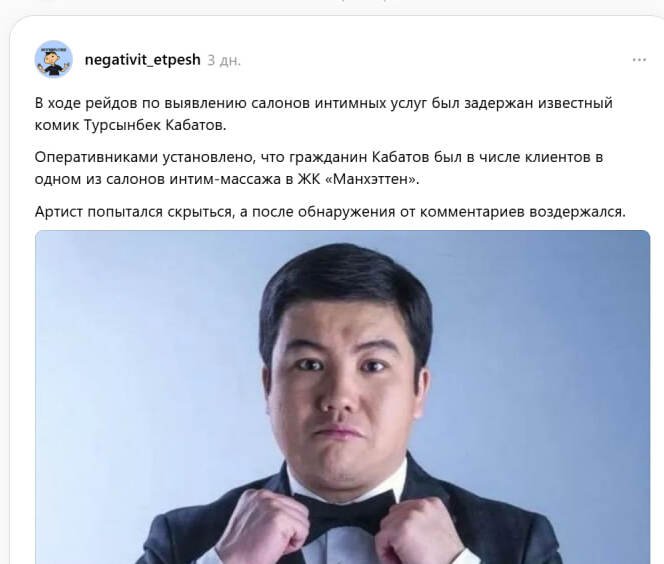
Task: Open the attached photo of man in tuxedo
Action: pos(342,397)
